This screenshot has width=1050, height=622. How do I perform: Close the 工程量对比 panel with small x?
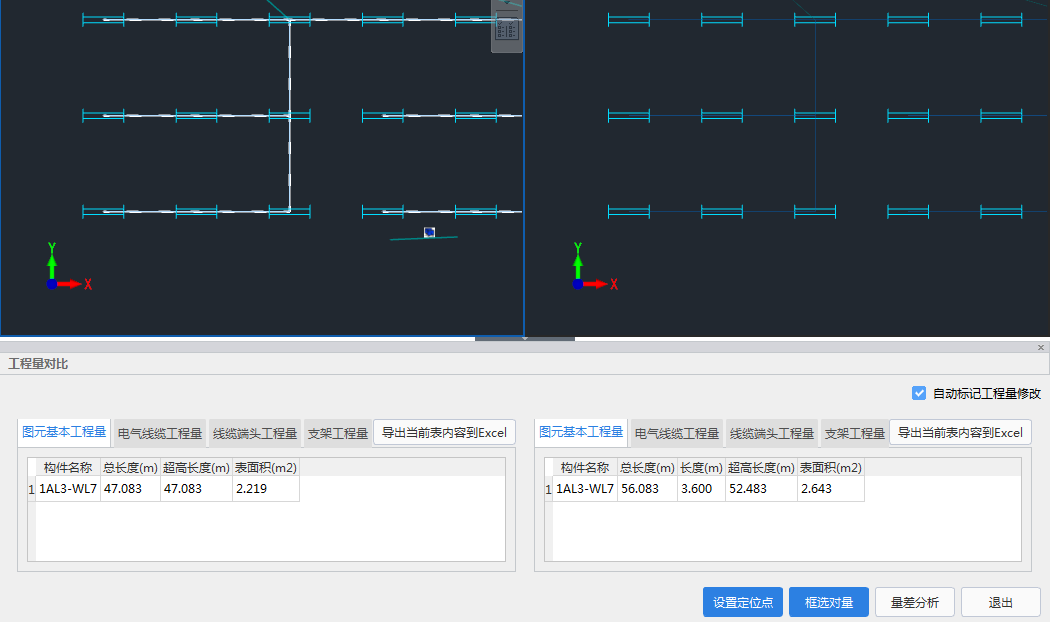[x=1041, y=347]
